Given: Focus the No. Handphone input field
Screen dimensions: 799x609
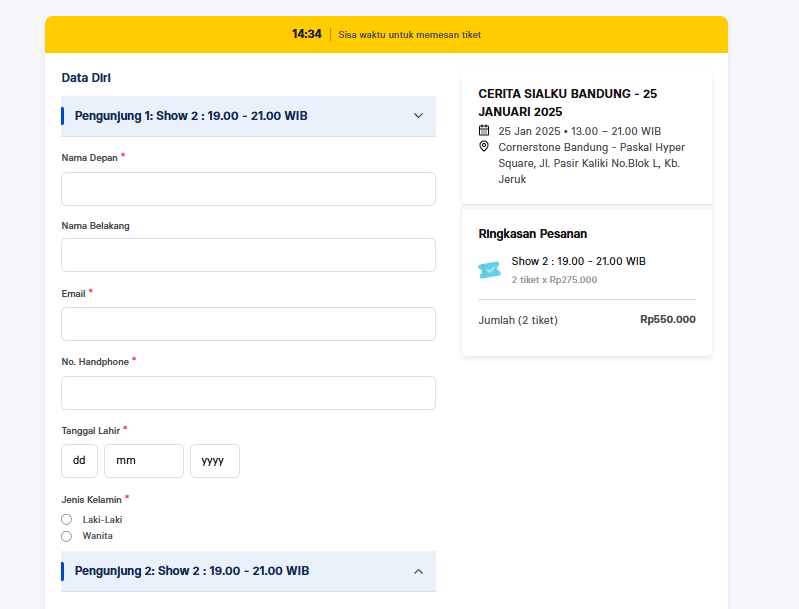Looking at the screenshot, I should [248, 393].
